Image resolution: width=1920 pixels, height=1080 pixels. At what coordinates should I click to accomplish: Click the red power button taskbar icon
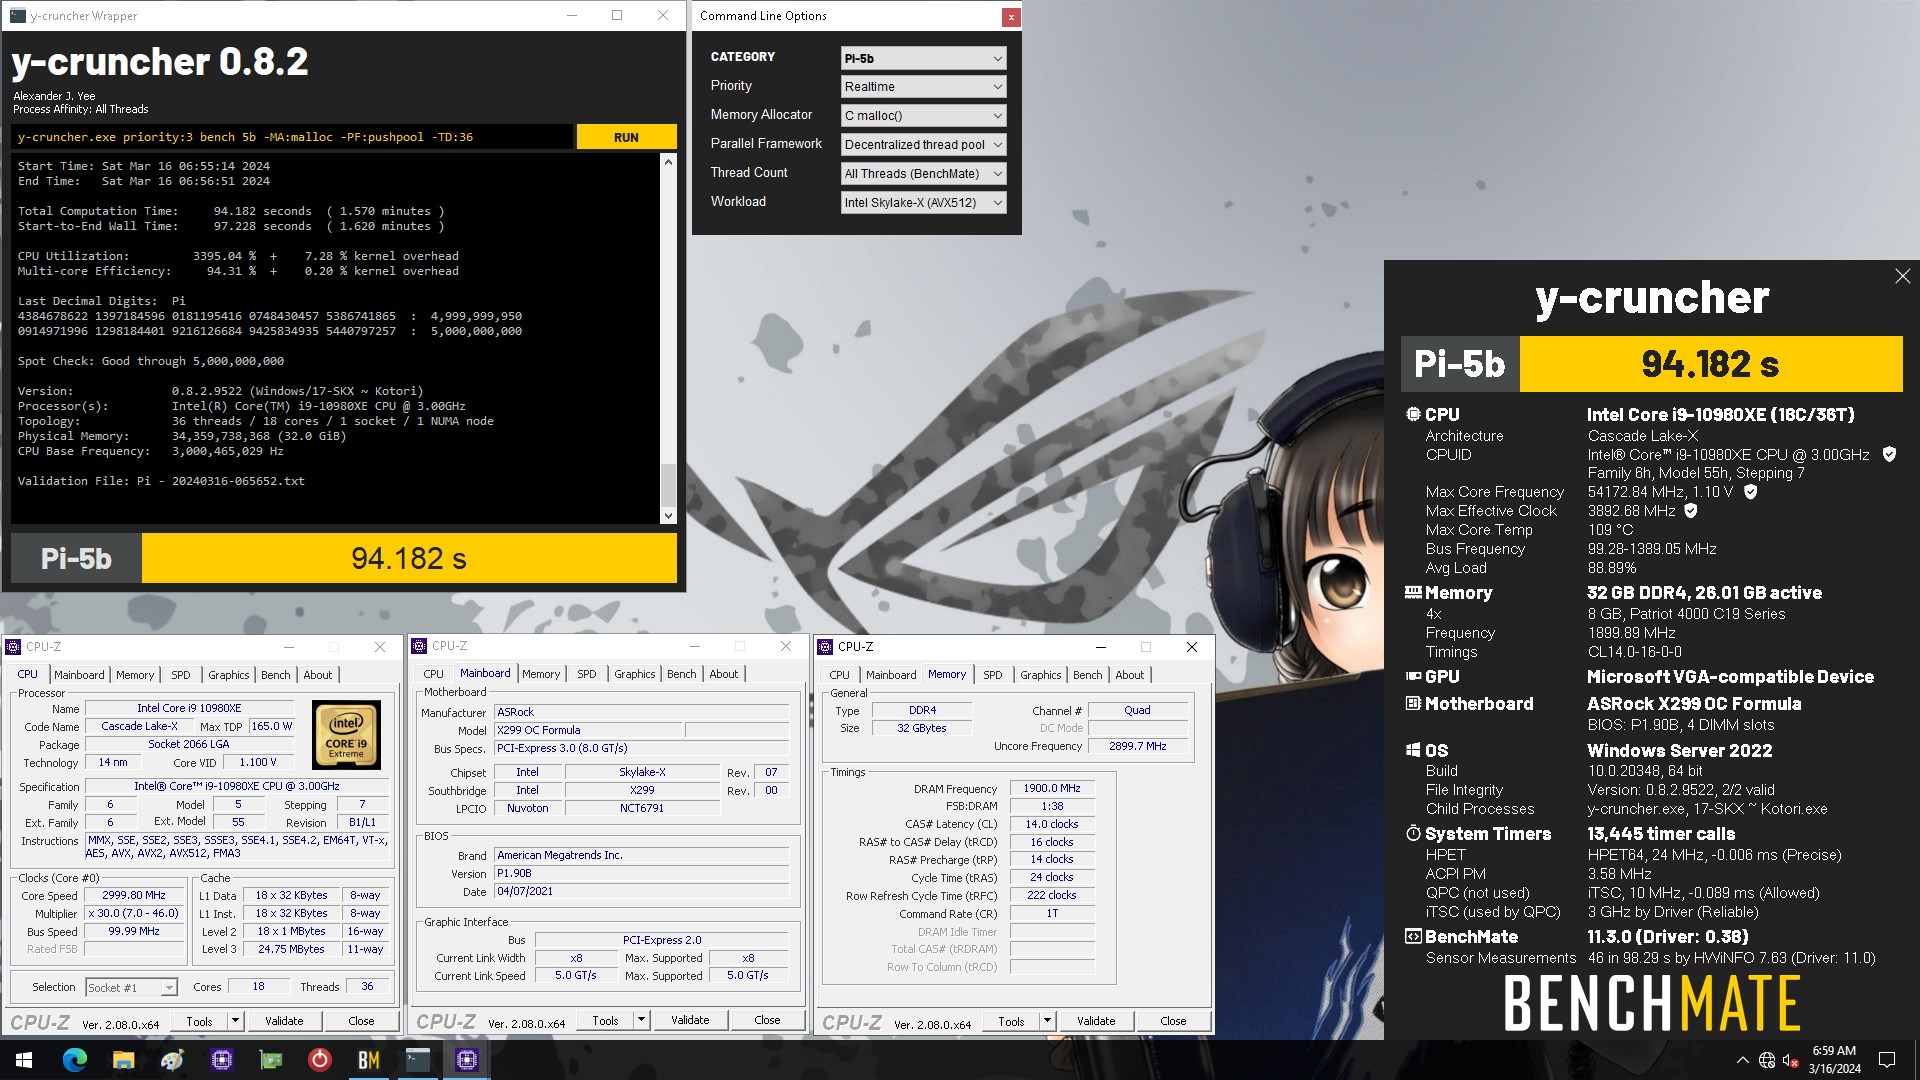[320, 1060]
